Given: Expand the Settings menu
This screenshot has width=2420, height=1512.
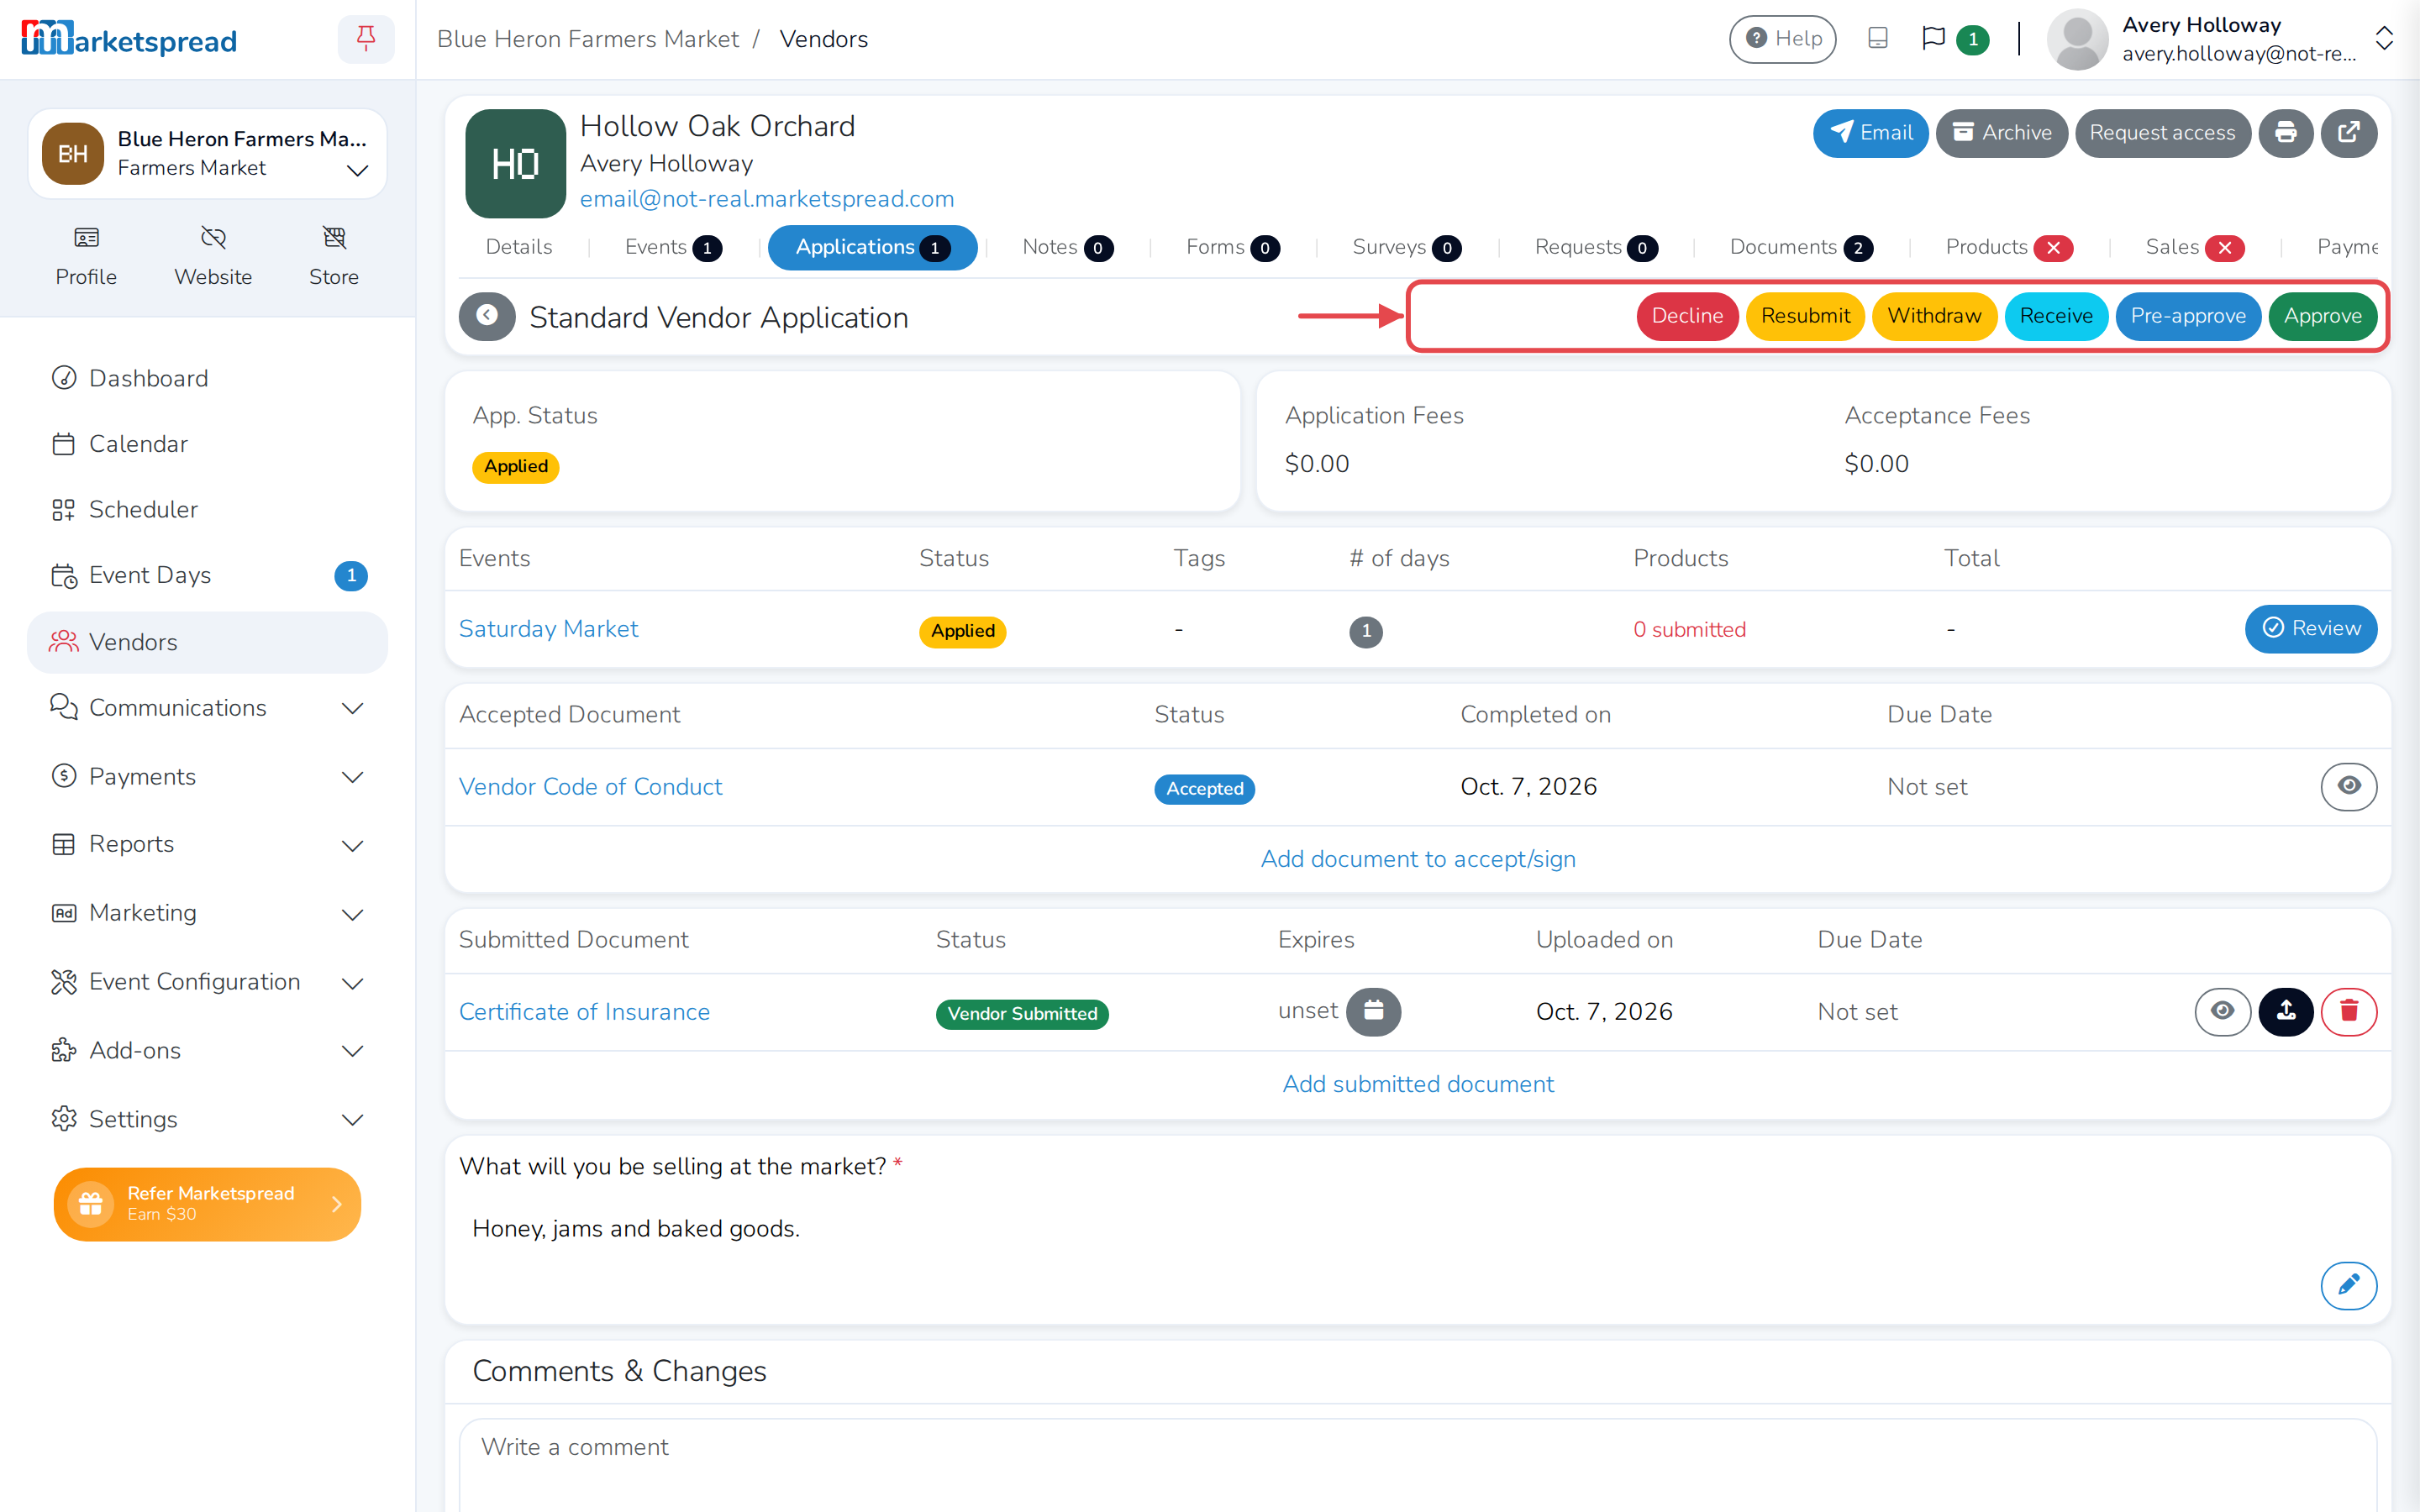Looking at the screenshot, I should [208, 1119].
